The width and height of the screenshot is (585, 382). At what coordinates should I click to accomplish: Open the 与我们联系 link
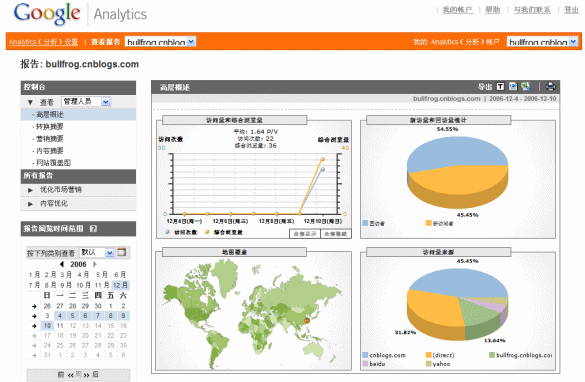click(x=532, y=10)
